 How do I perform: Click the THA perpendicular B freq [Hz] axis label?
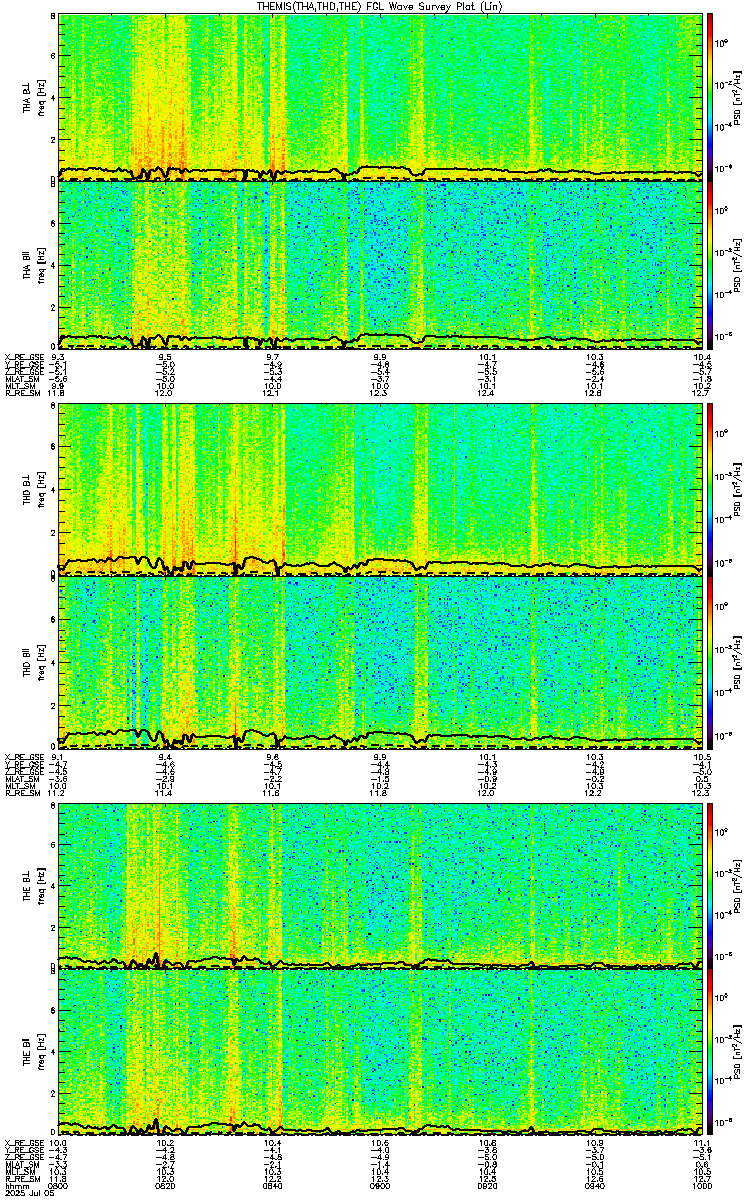pos(41,97)
